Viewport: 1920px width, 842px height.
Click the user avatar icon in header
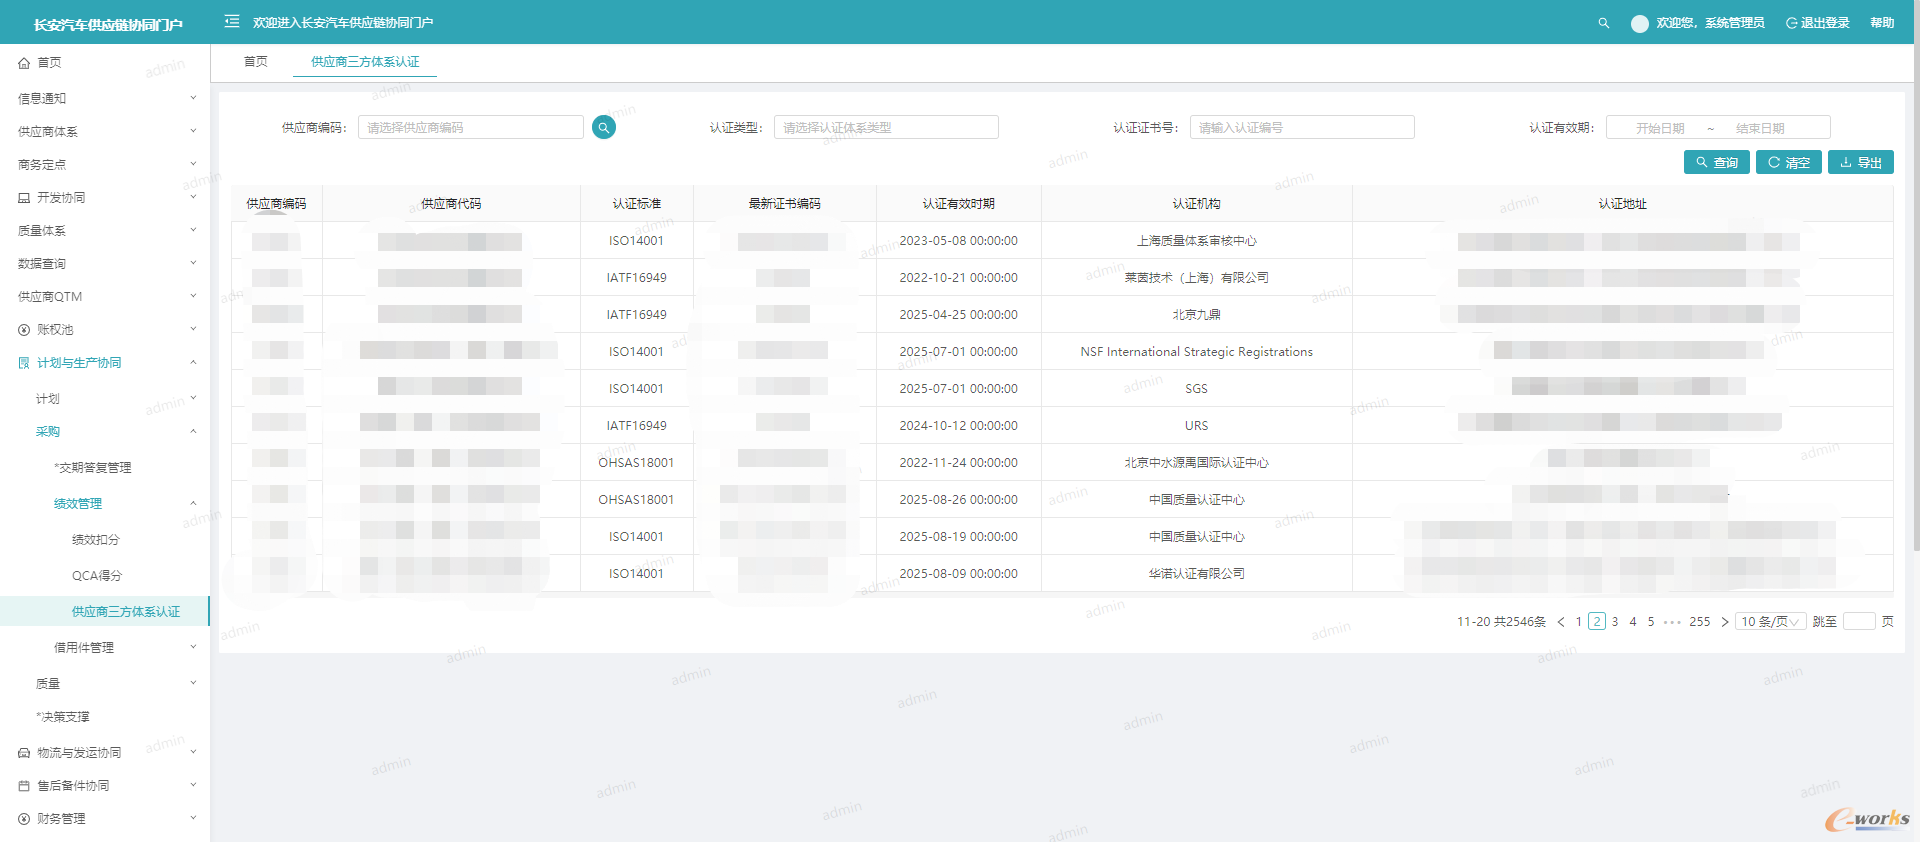[x=1640, y=23]
